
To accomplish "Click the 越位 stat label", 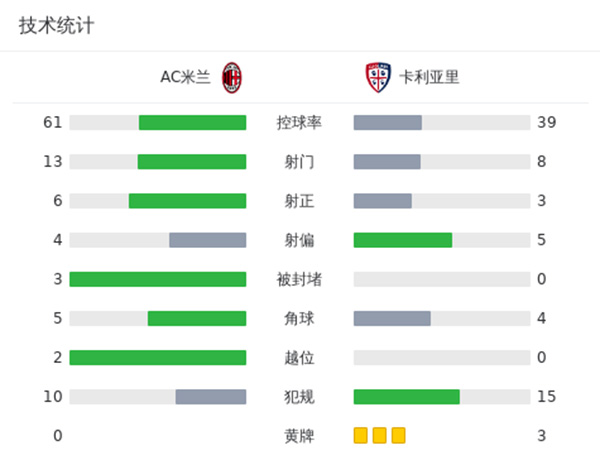I will (299, 358).
